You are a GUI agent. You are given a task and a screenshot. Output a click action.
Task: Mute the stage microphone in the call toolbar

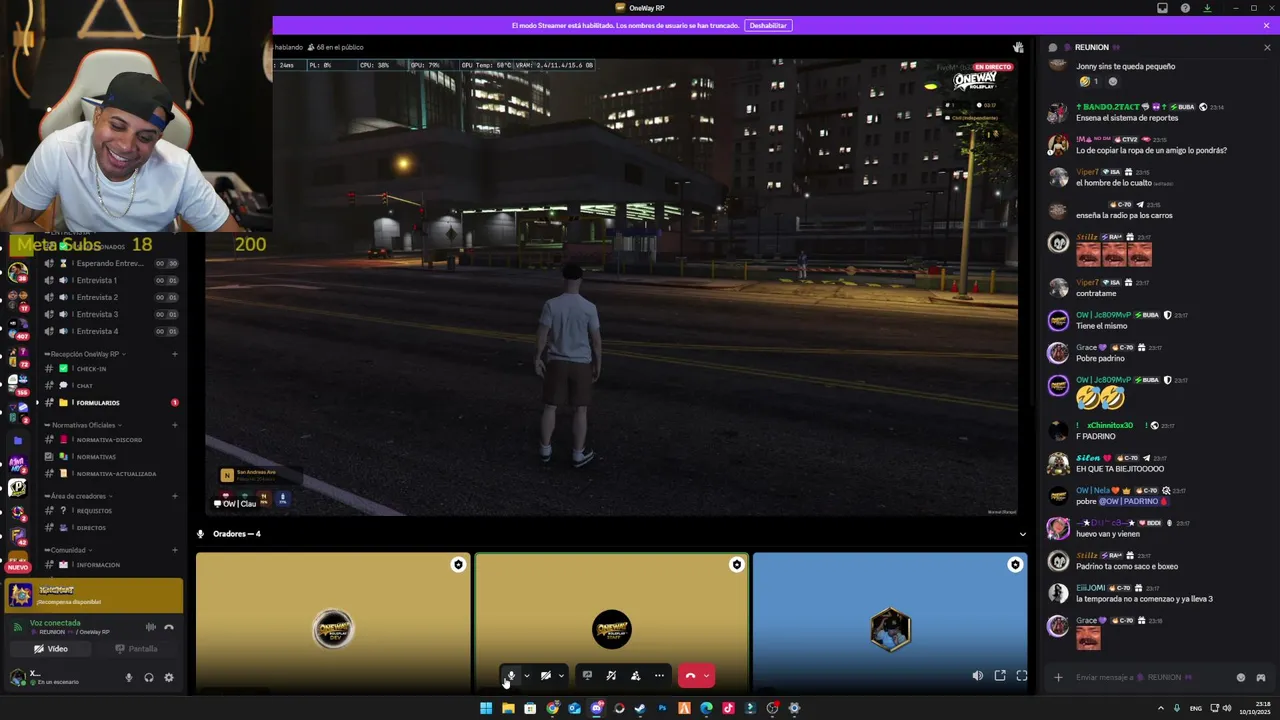511,675
